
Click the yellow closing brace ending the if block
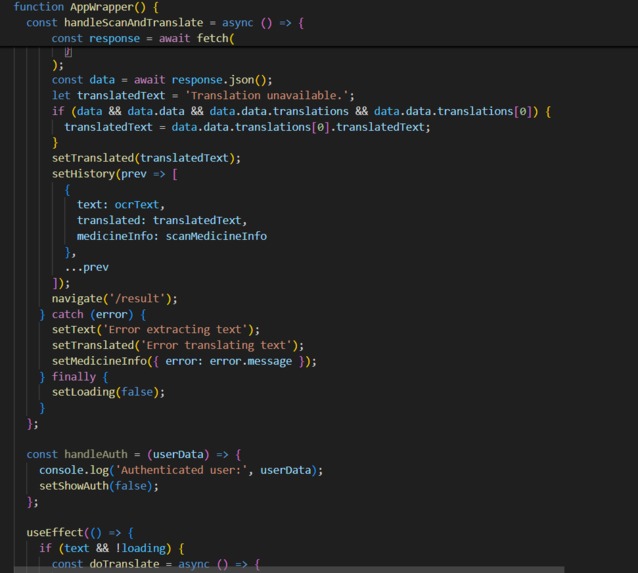coord(55,142)
